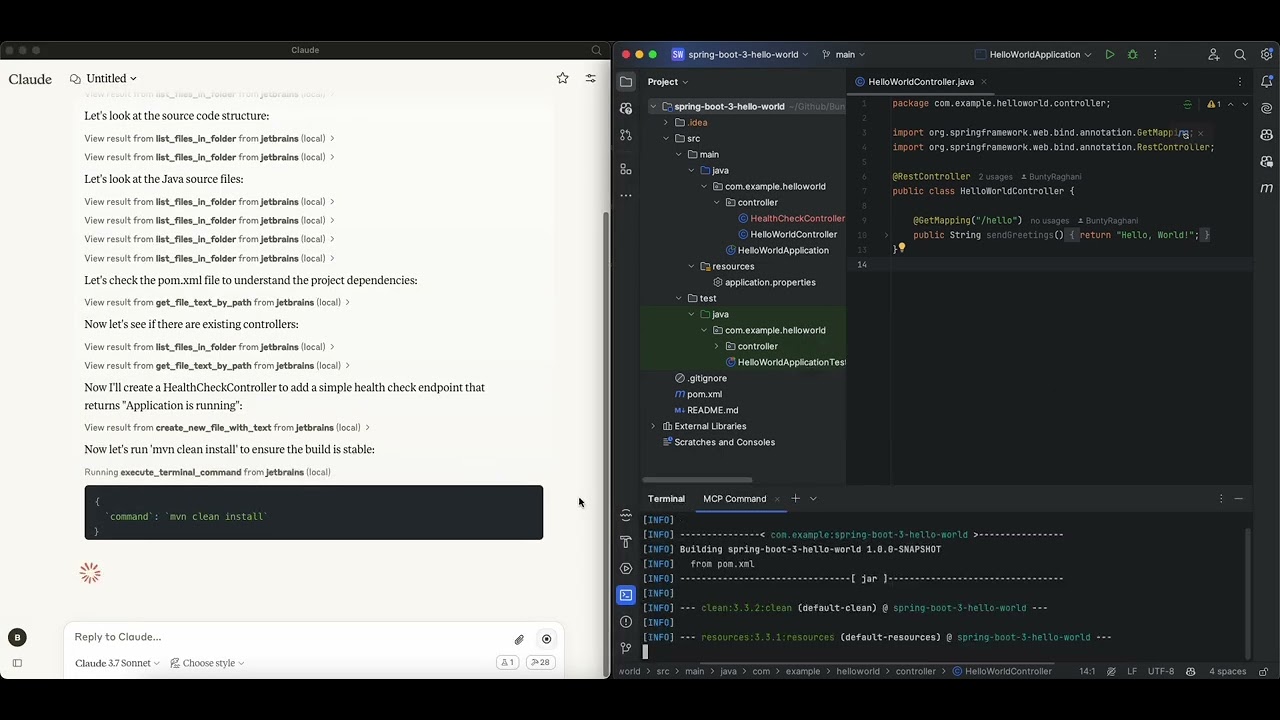The image size is (1280, 720).
Task: Open the main branch dropdown
Action: coord(843,55)
